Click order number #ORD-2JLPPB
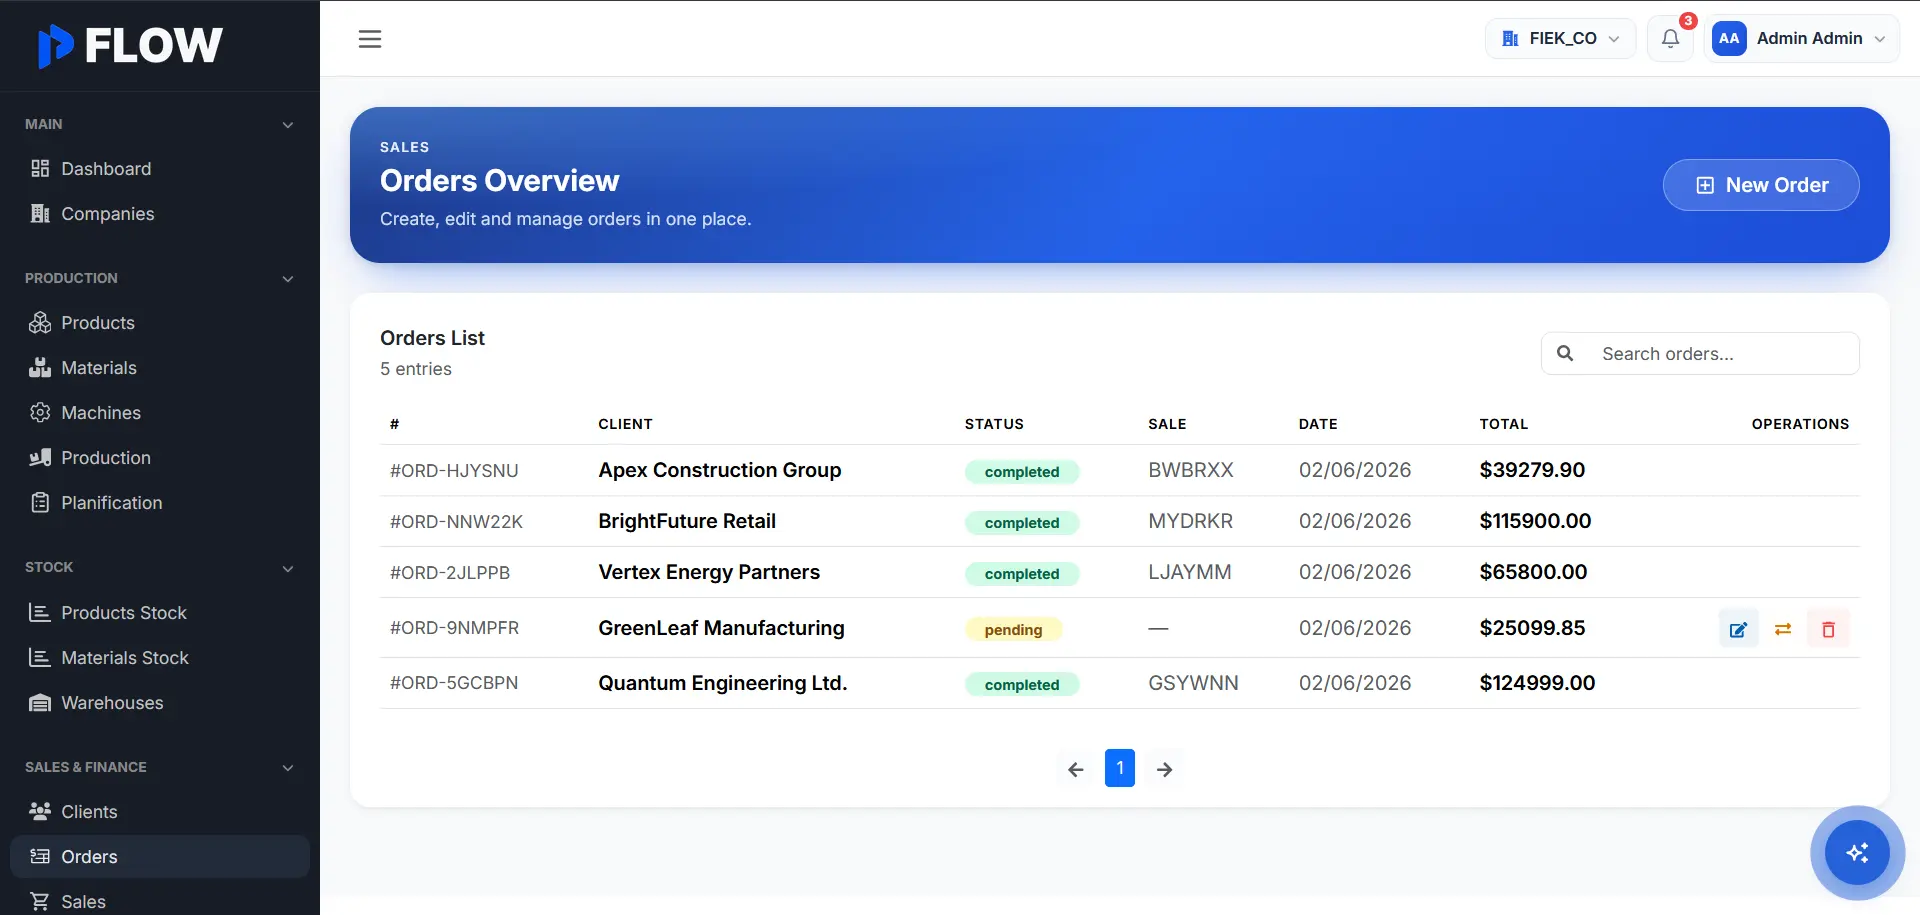The height and width of the screenshot is (915, 1920). (450, 572)
